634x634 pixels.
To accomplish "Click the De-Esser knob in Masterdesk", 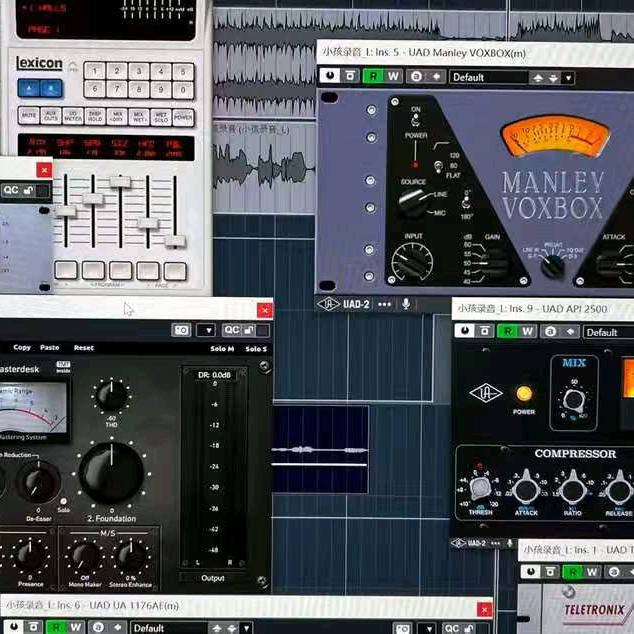I will click(x=38, y=482).
